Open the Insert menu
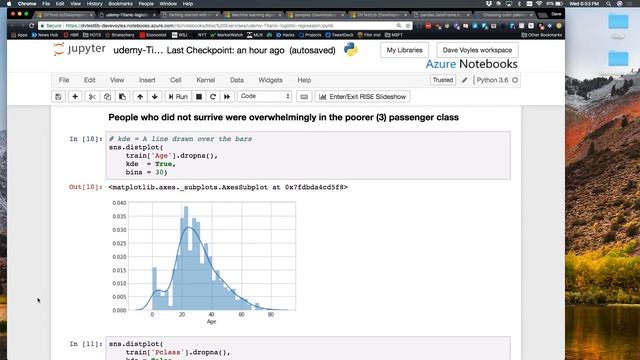The image size is (640, 360). (147, 80)
